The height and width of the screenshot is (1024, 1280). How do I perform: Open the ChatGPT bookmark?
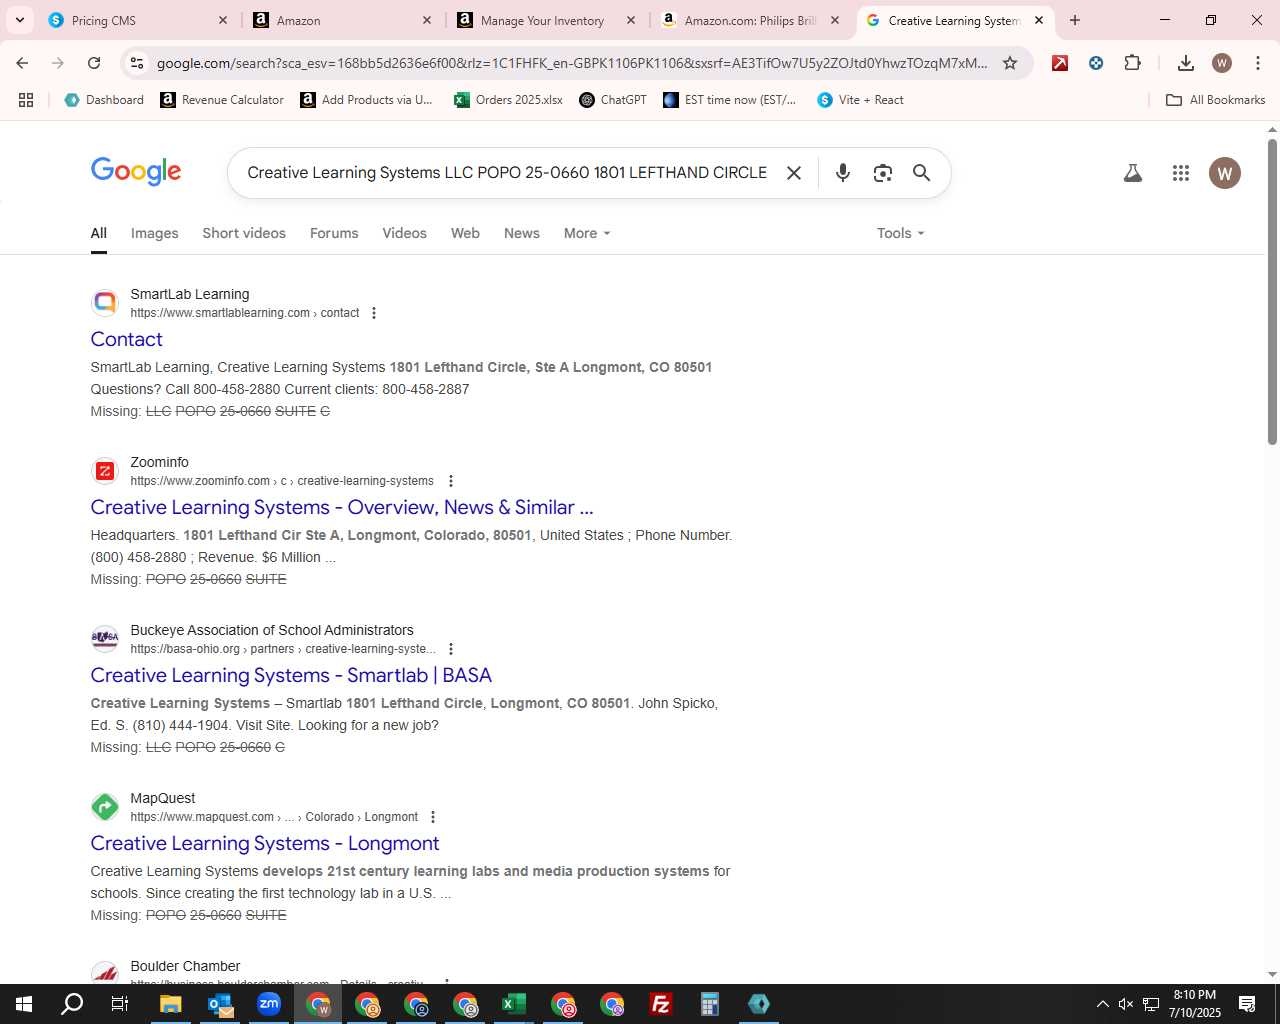(x=613, y=100)
